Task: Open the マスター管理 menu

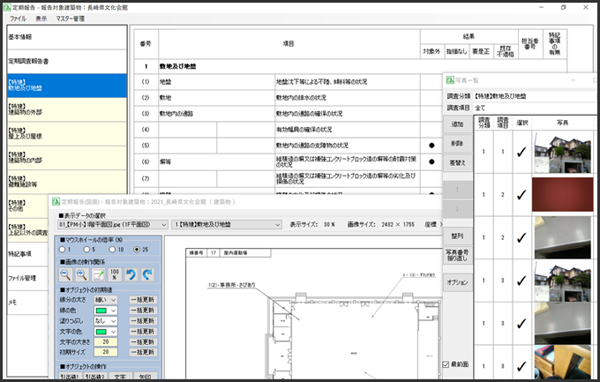Action: coord(70,18)
